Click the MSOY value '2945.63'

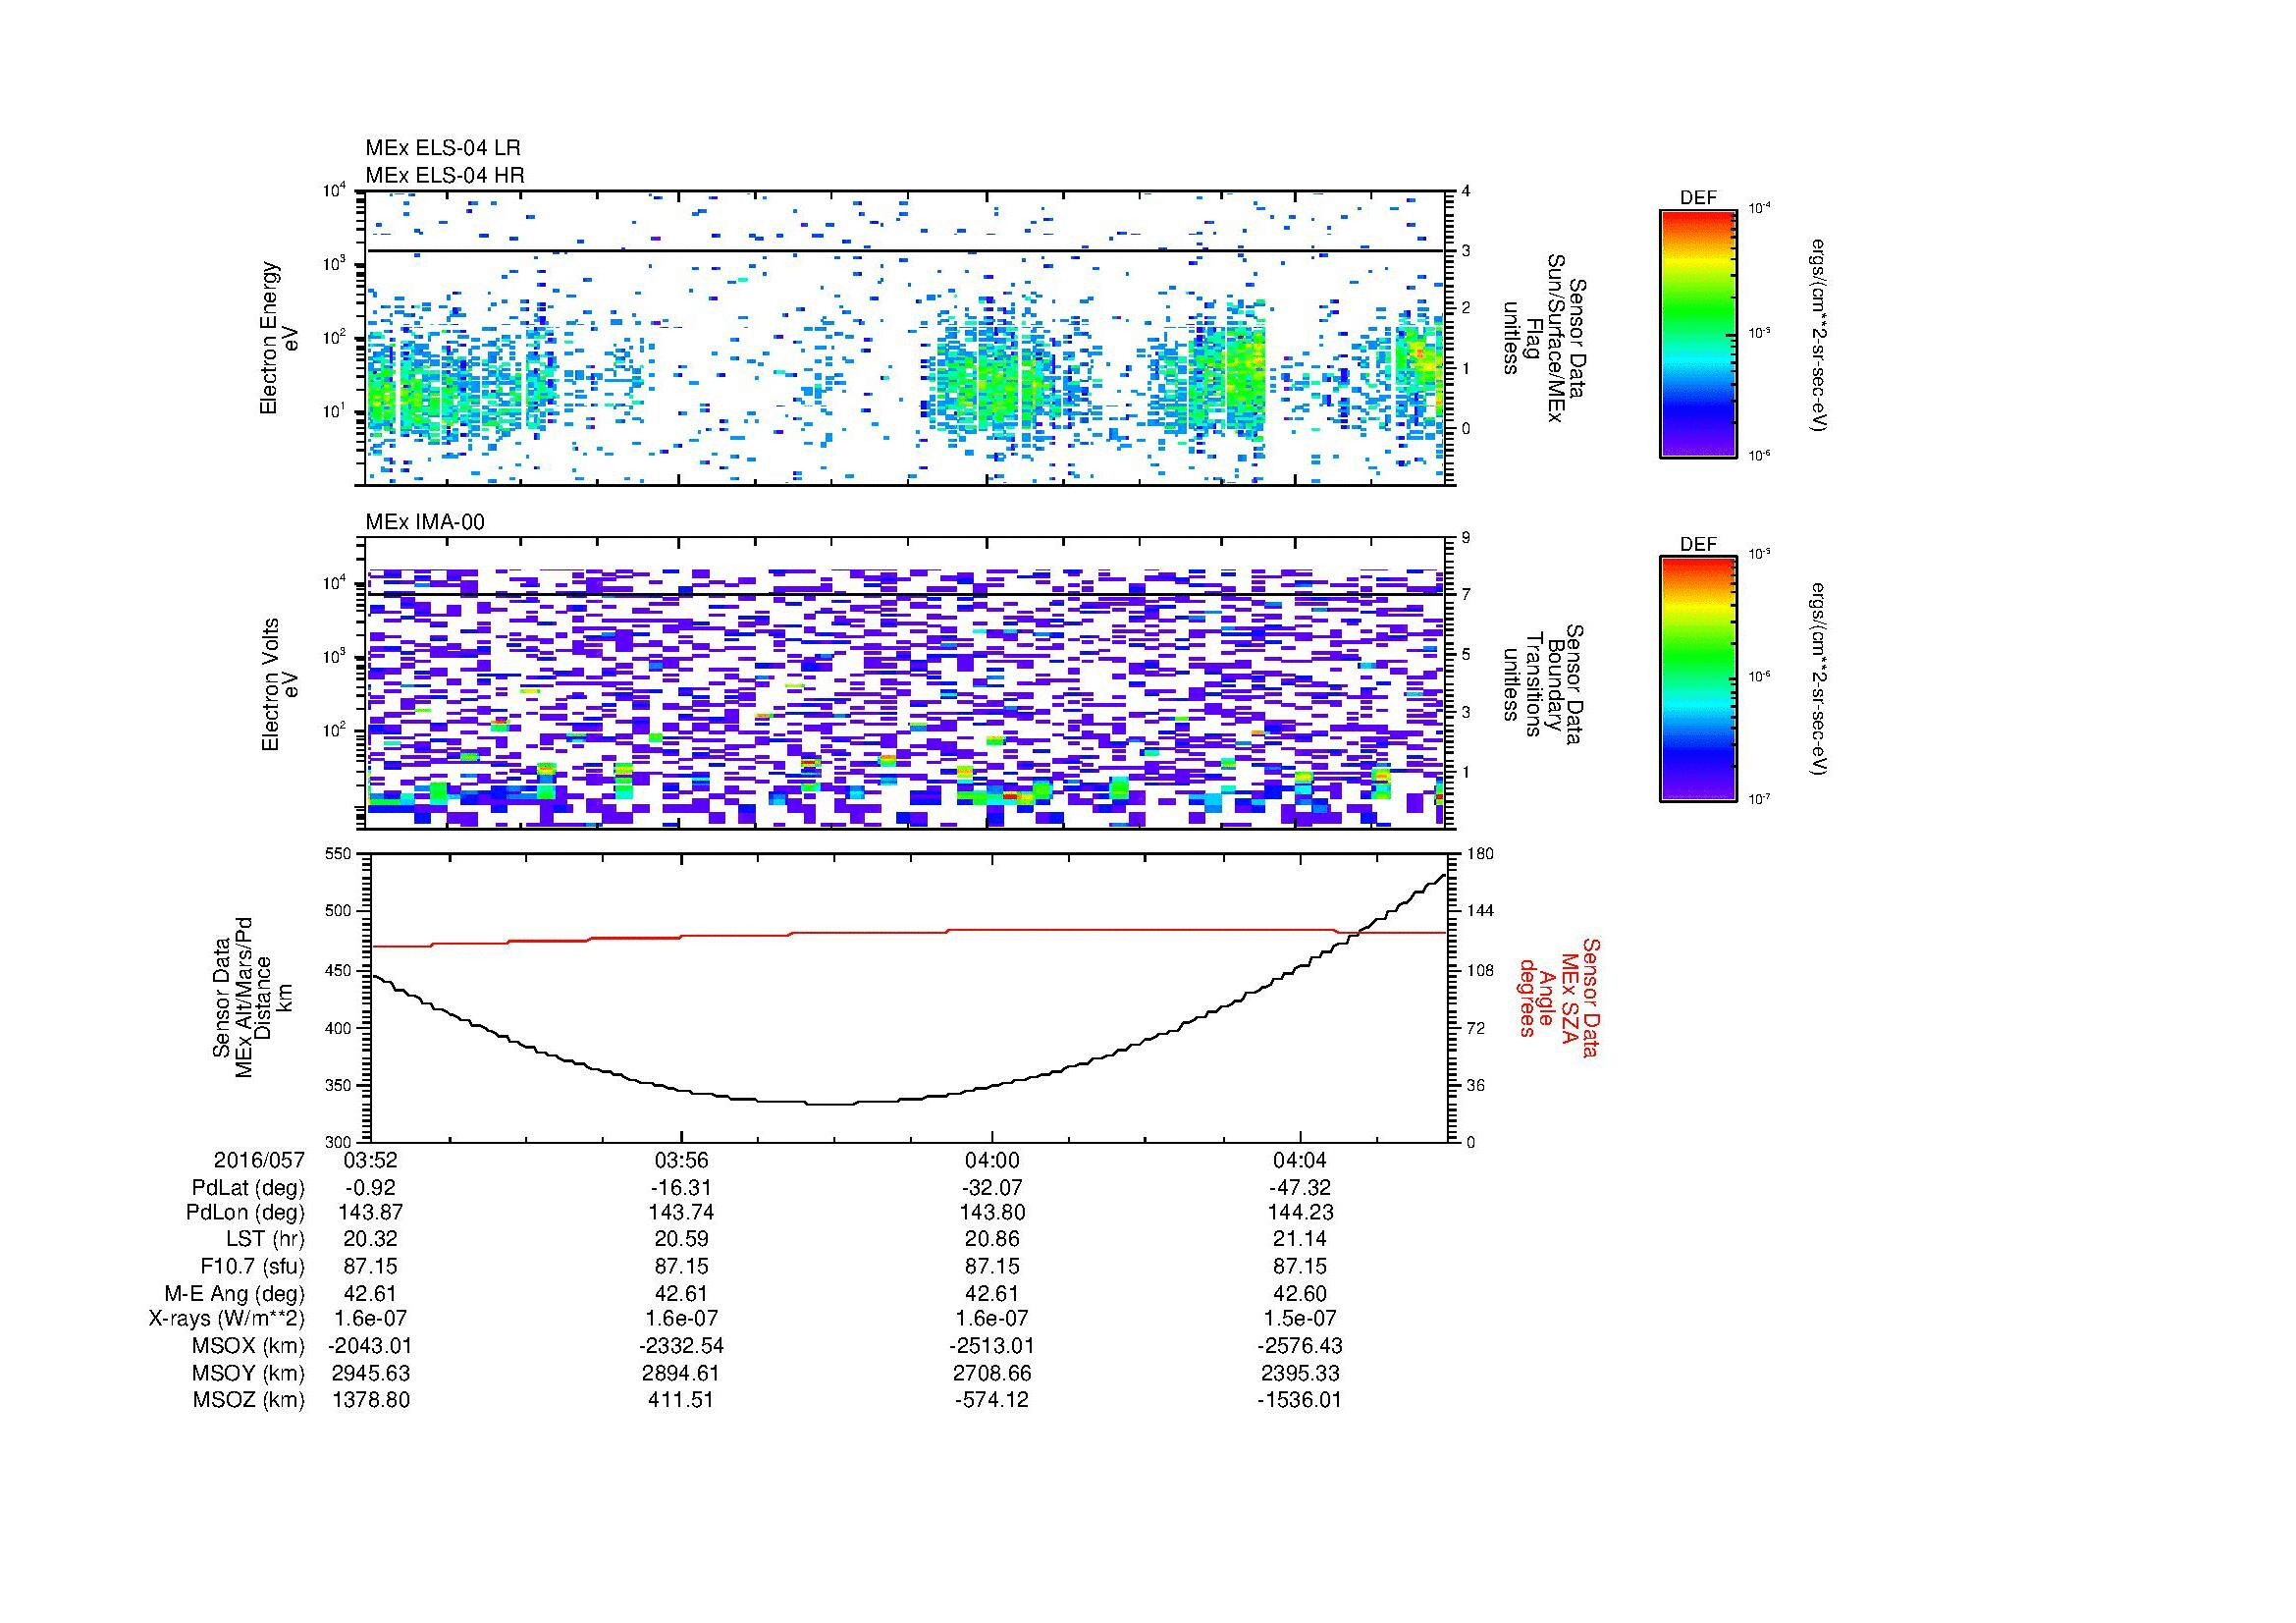pos(370,1373)
